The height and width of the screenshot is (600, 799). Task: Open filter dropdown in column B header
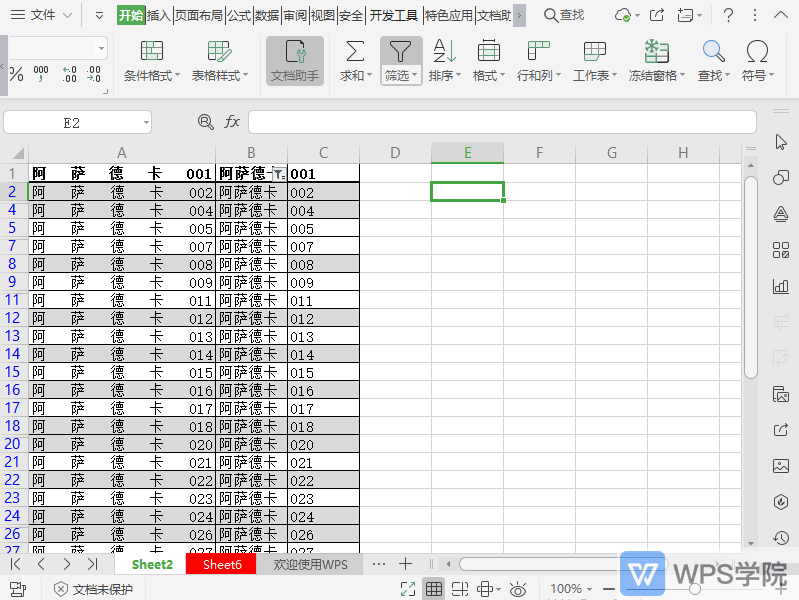[x=279, y=174]
